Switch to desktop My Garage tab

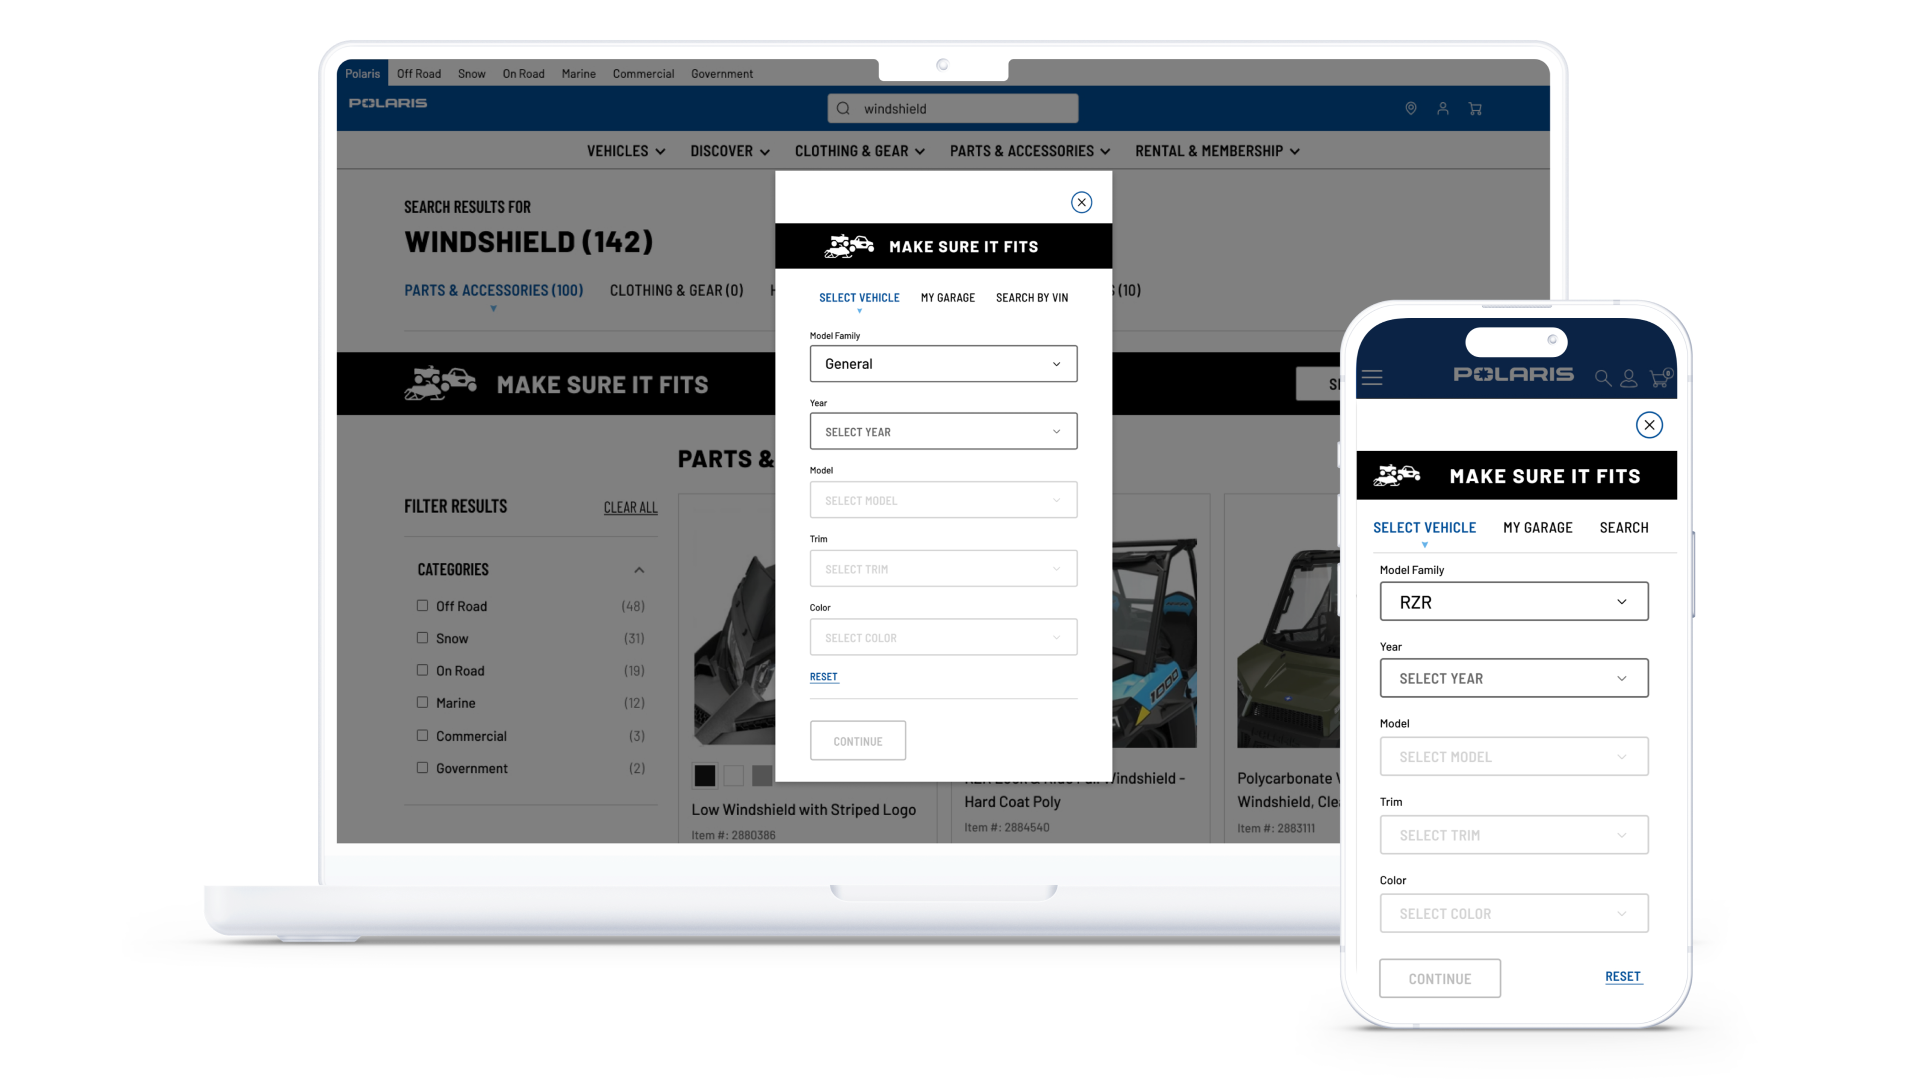[x=947, y=298]
